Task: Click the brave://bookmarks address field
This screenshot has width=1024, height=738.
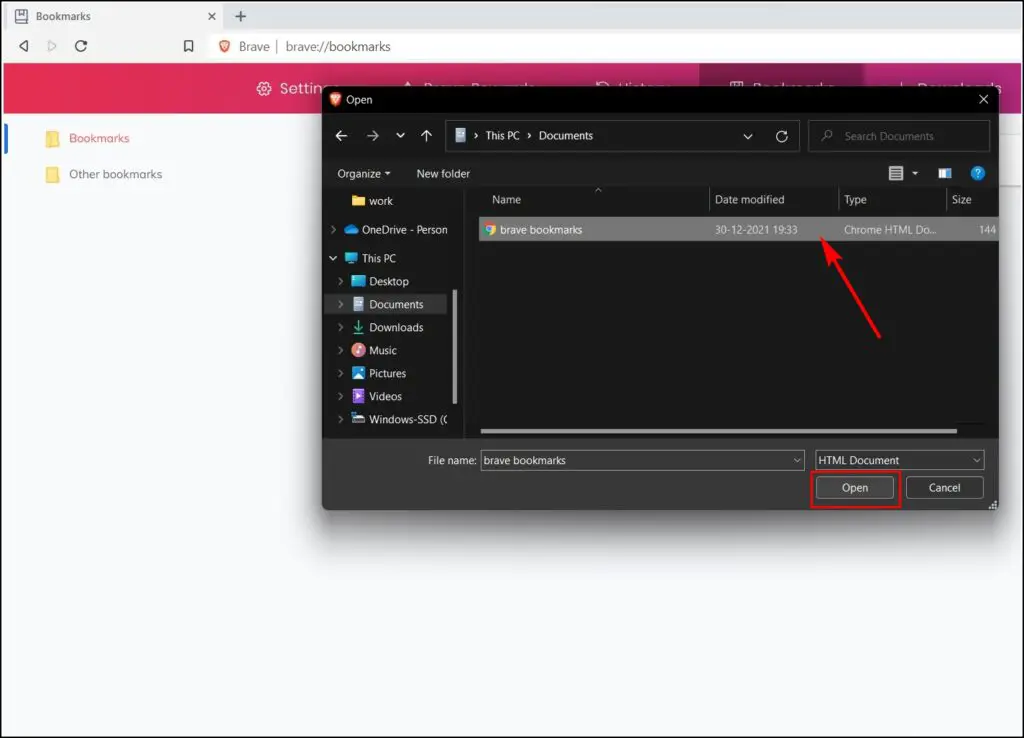Action: tap(338, 46)
